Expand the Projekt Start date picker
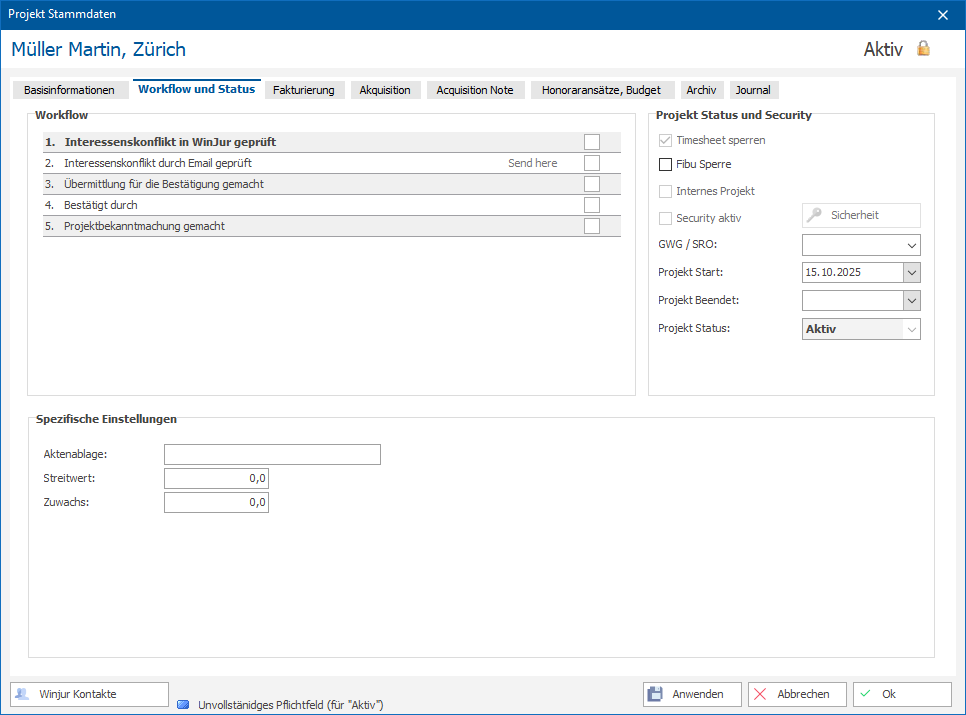Screen dimensions: 966x715 (912, 272)
